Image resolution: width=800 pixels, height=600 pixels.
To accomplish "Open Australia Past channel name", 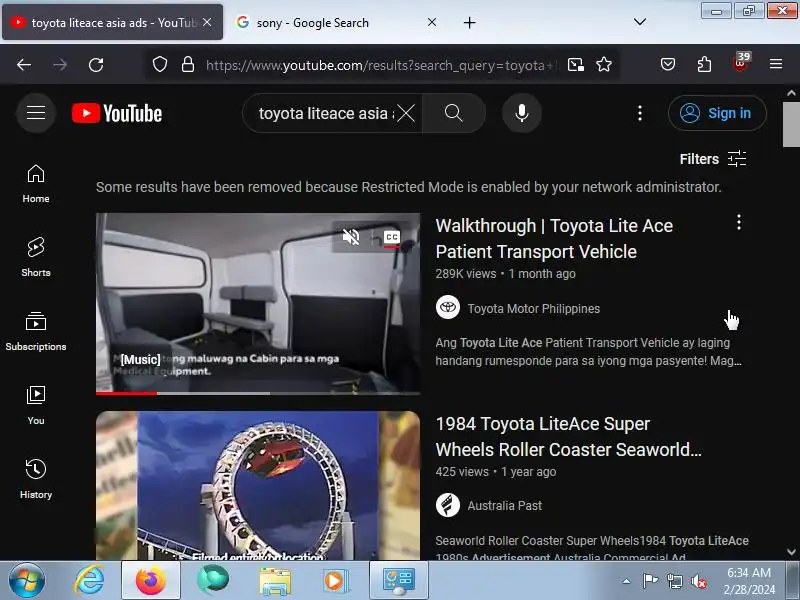I will [504, 506].
